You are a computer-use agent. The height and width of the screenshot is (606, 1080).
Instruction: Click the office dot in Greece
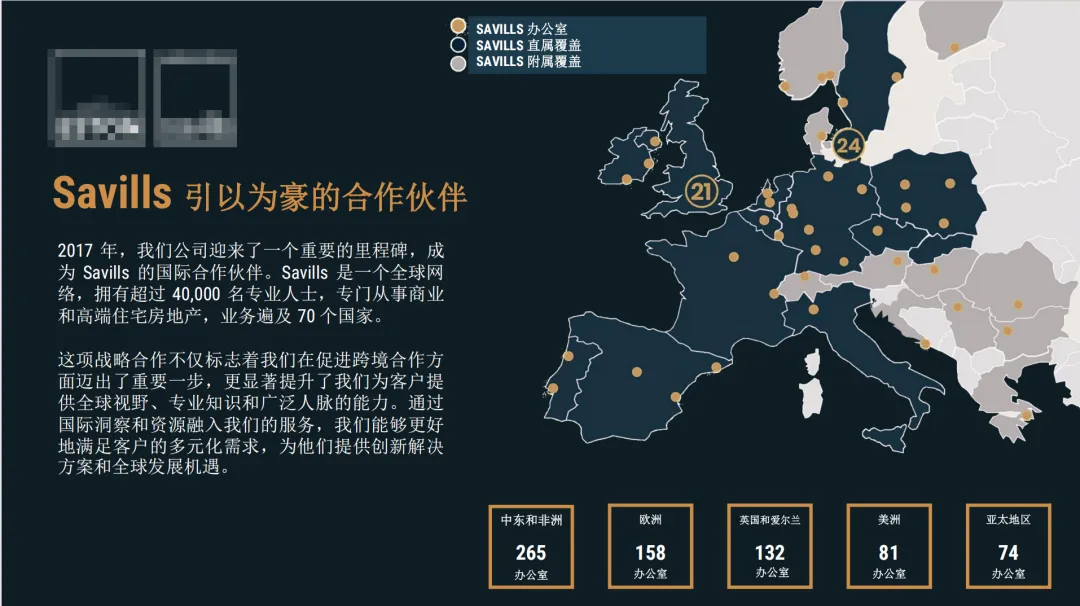1026,415
